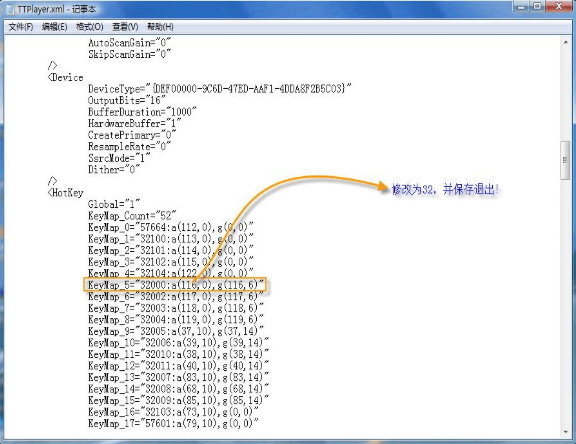Click the line ResampleRate="0"
576x444 pixels.
tap(129, 147)
